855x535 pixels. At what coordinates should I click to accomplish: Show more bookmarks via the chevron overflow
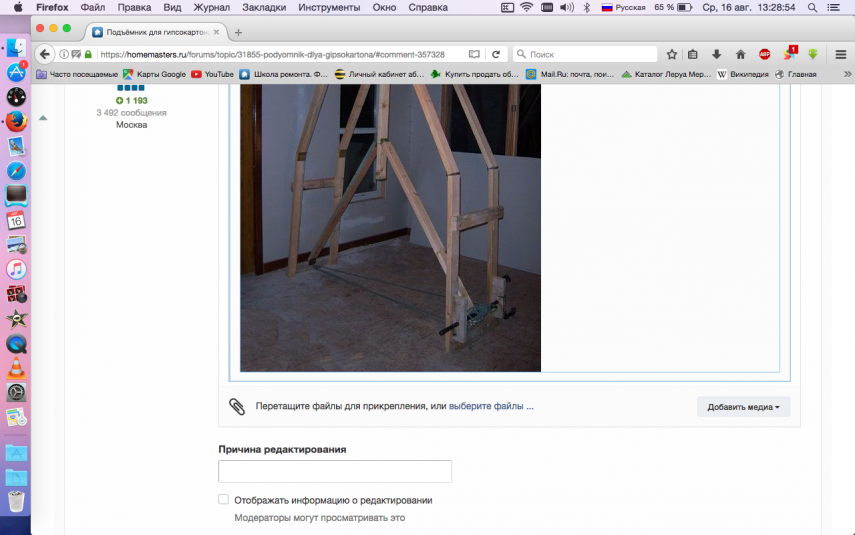click(x=847, y=74)
